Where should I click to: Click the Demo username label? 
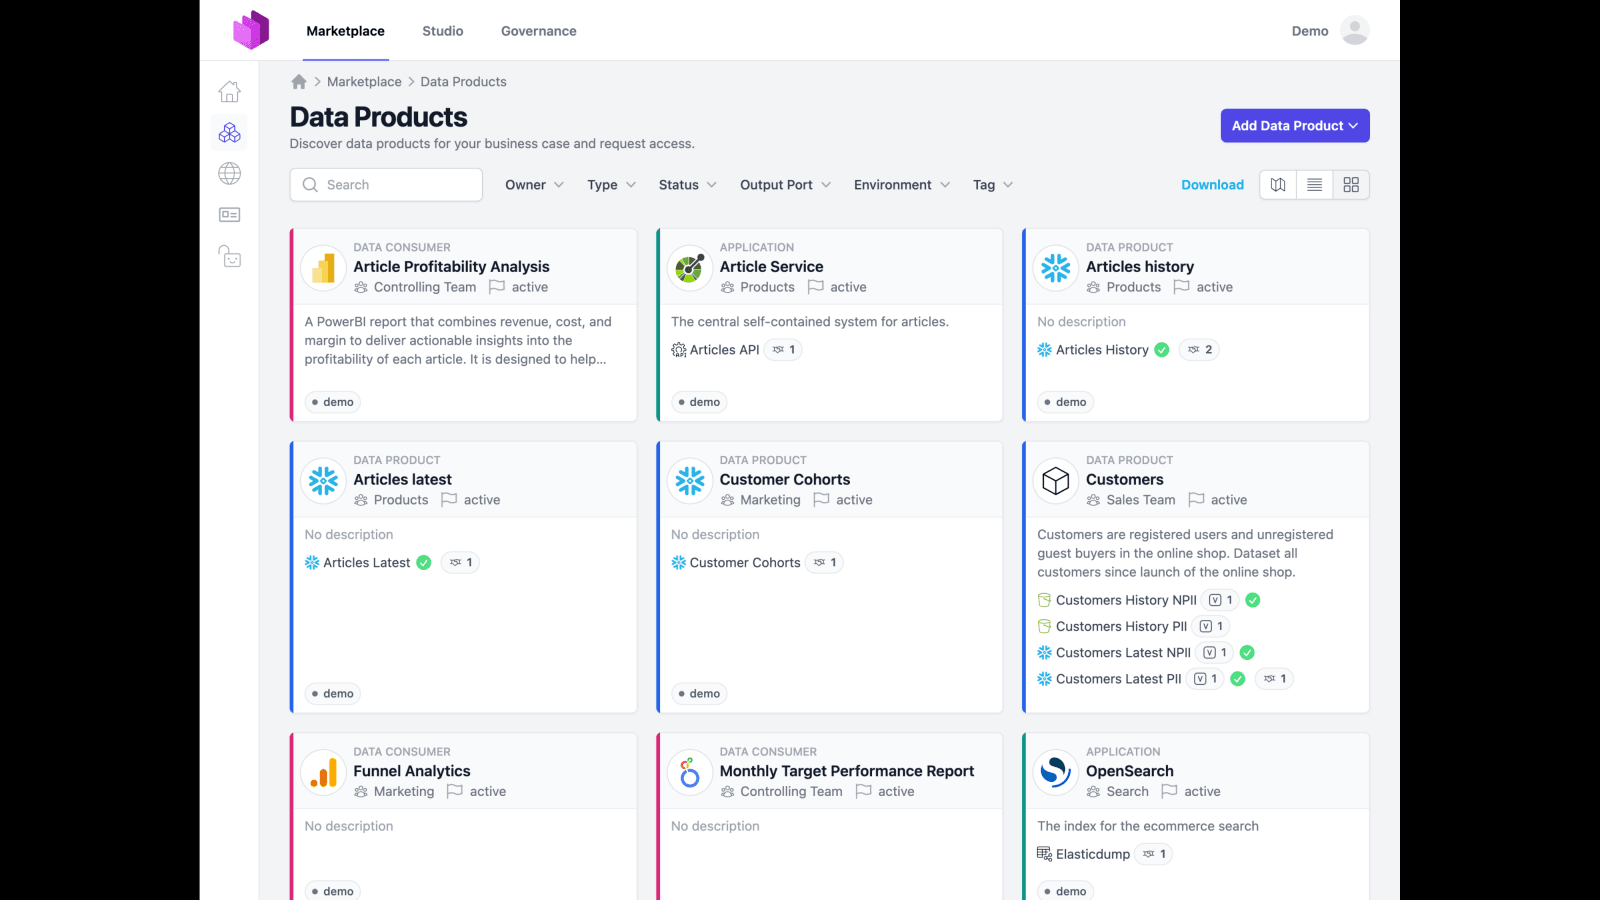1310,31
